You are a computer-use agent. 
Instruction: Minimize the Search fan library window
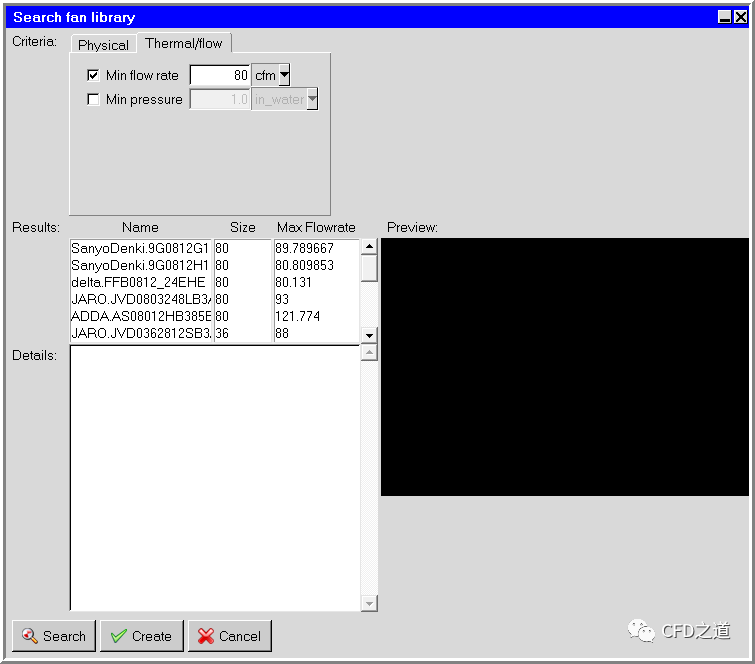[x=725, y=17]
